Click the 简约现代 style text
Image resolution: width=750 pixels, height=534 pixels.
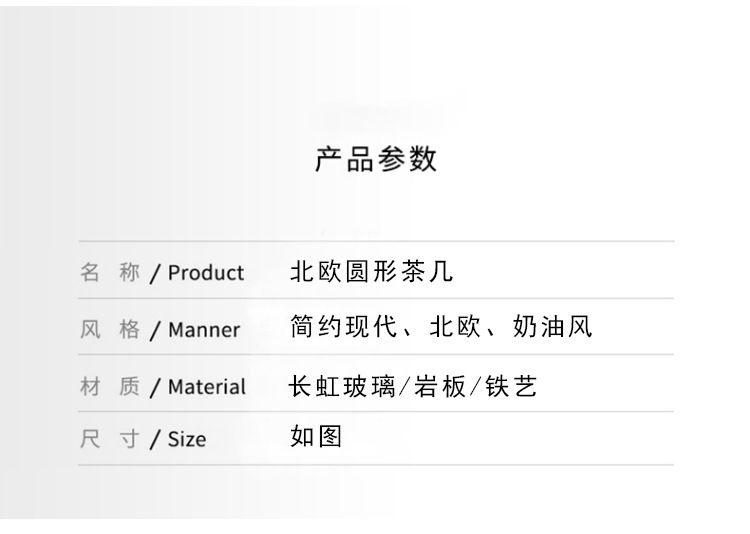tap(343, 327)
